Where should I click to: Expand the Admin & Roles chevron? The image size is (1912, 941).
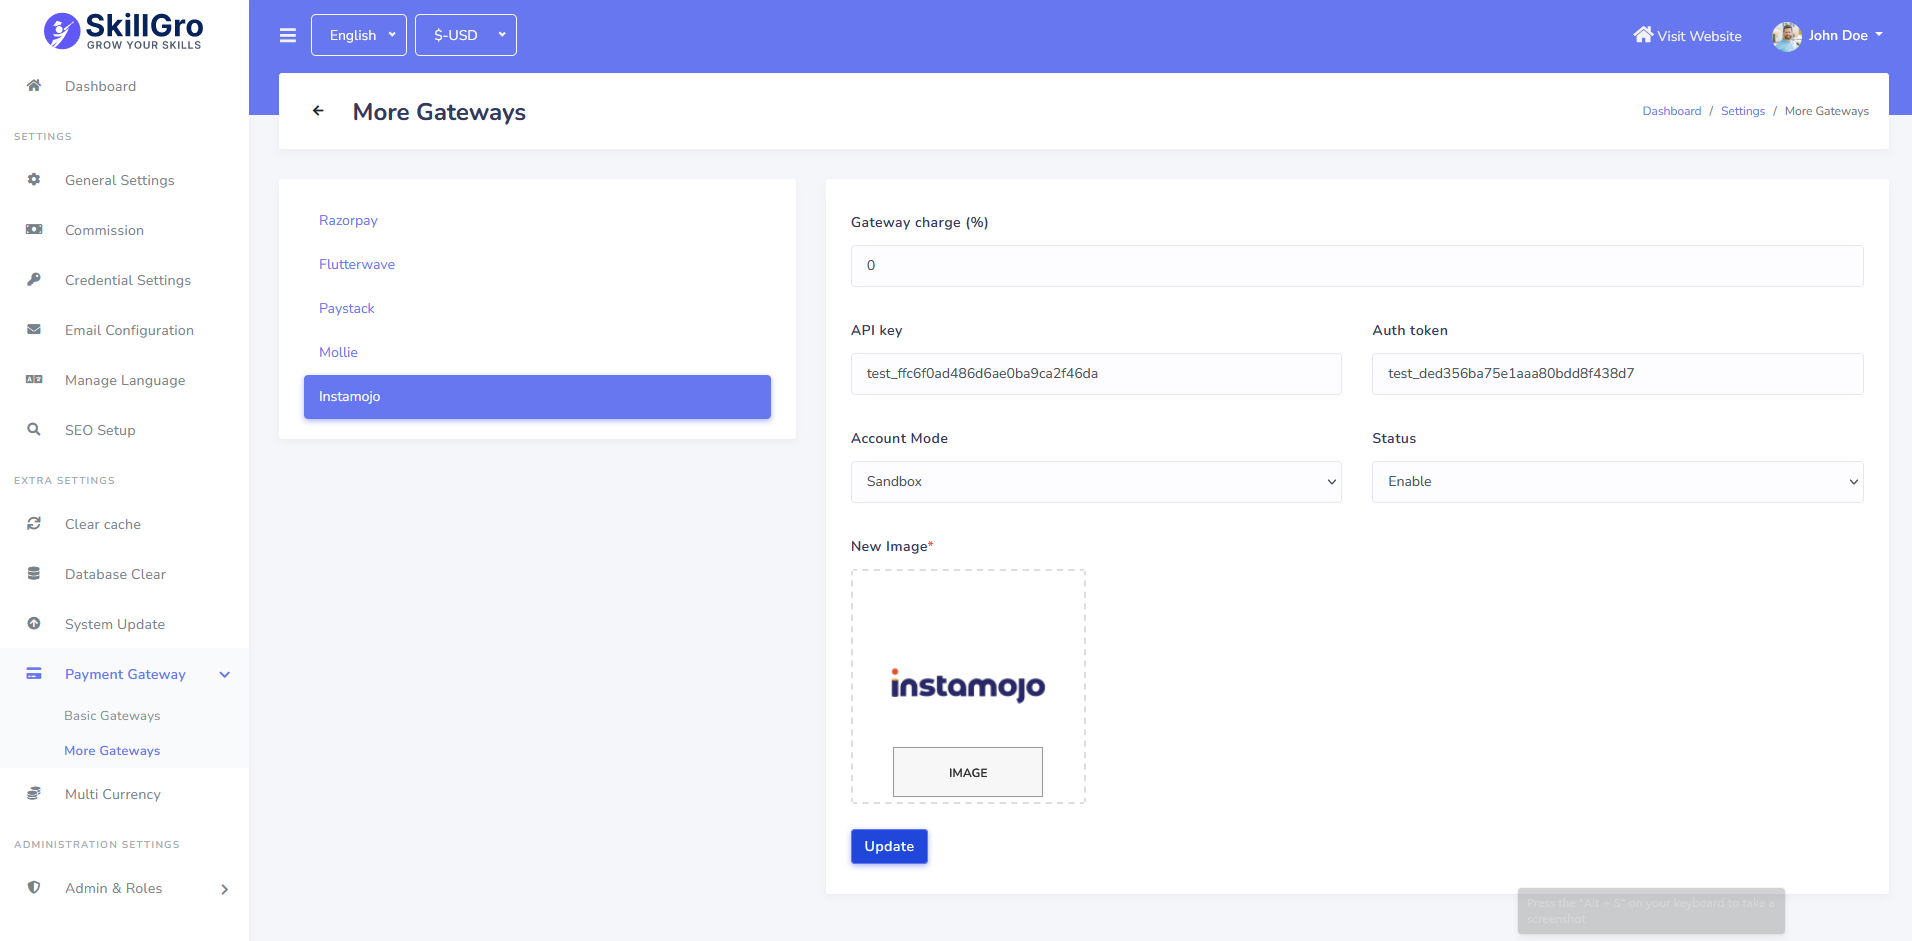(225, 889)
